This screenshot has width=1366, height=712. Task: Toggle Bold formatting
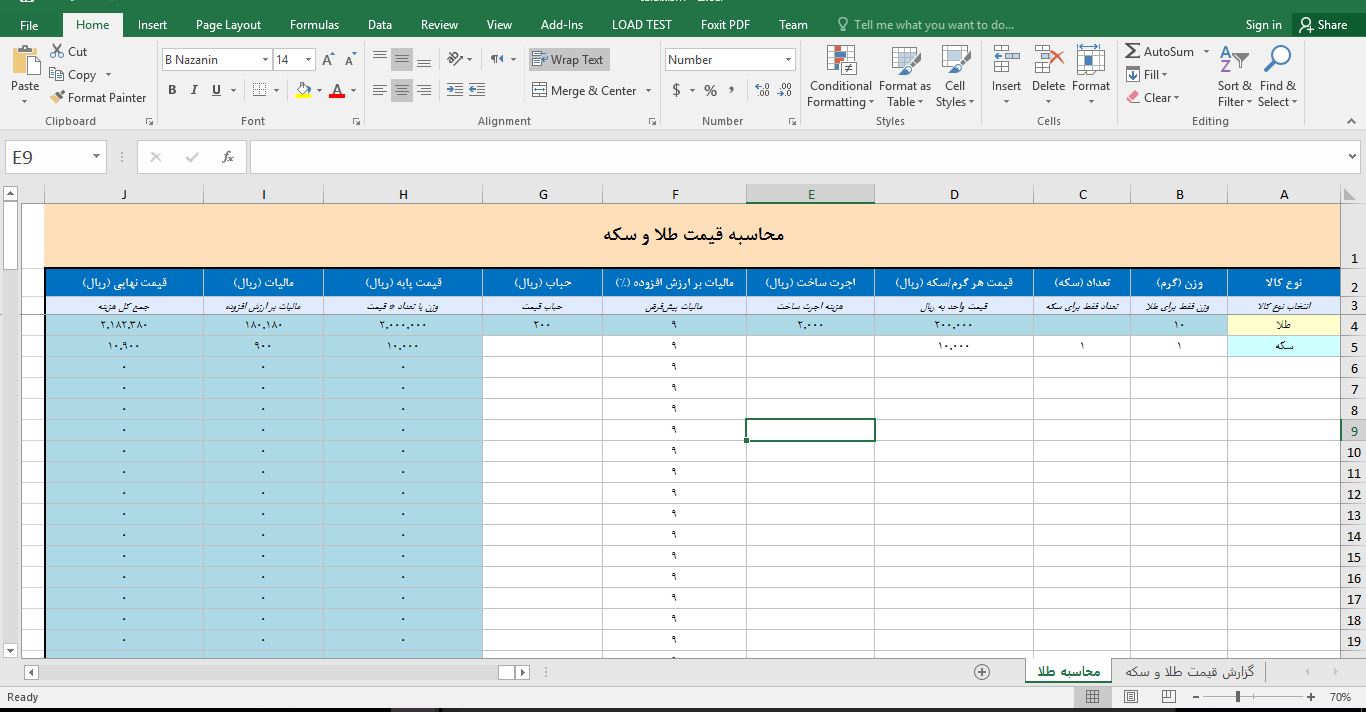click(172, 90)
